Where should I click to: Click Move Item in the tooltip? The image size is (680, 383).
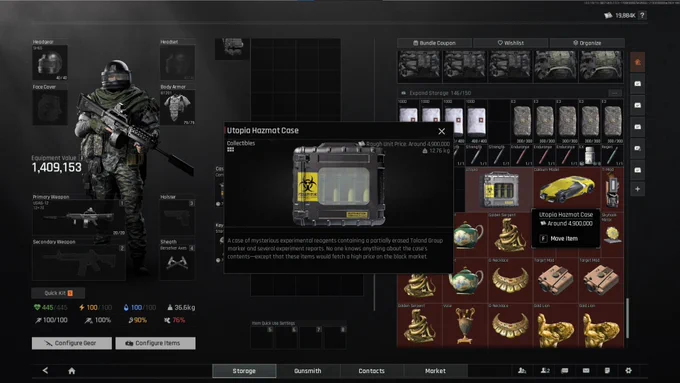click(564, 239)
